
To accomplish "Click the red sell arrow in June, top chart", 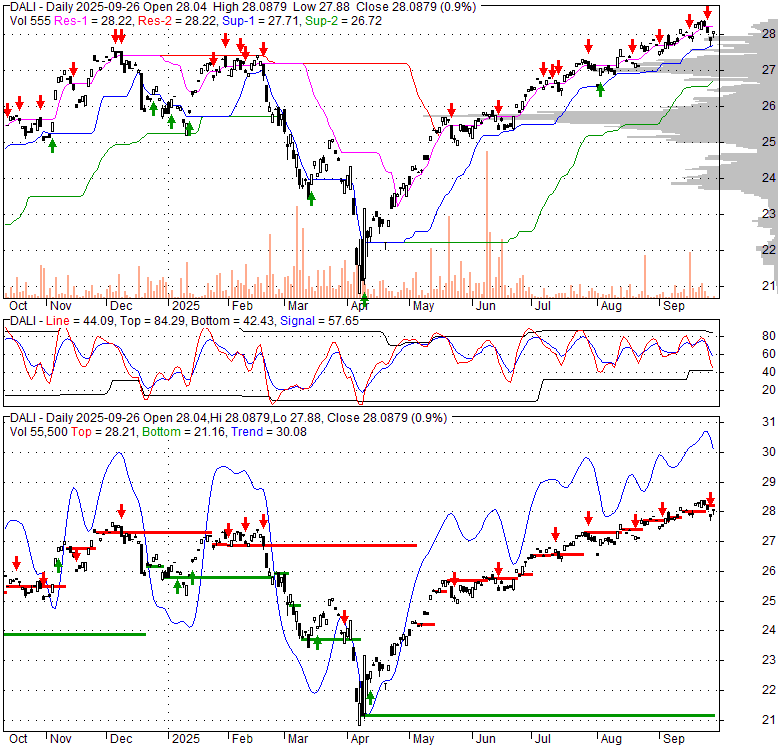I will coord(498,106).
